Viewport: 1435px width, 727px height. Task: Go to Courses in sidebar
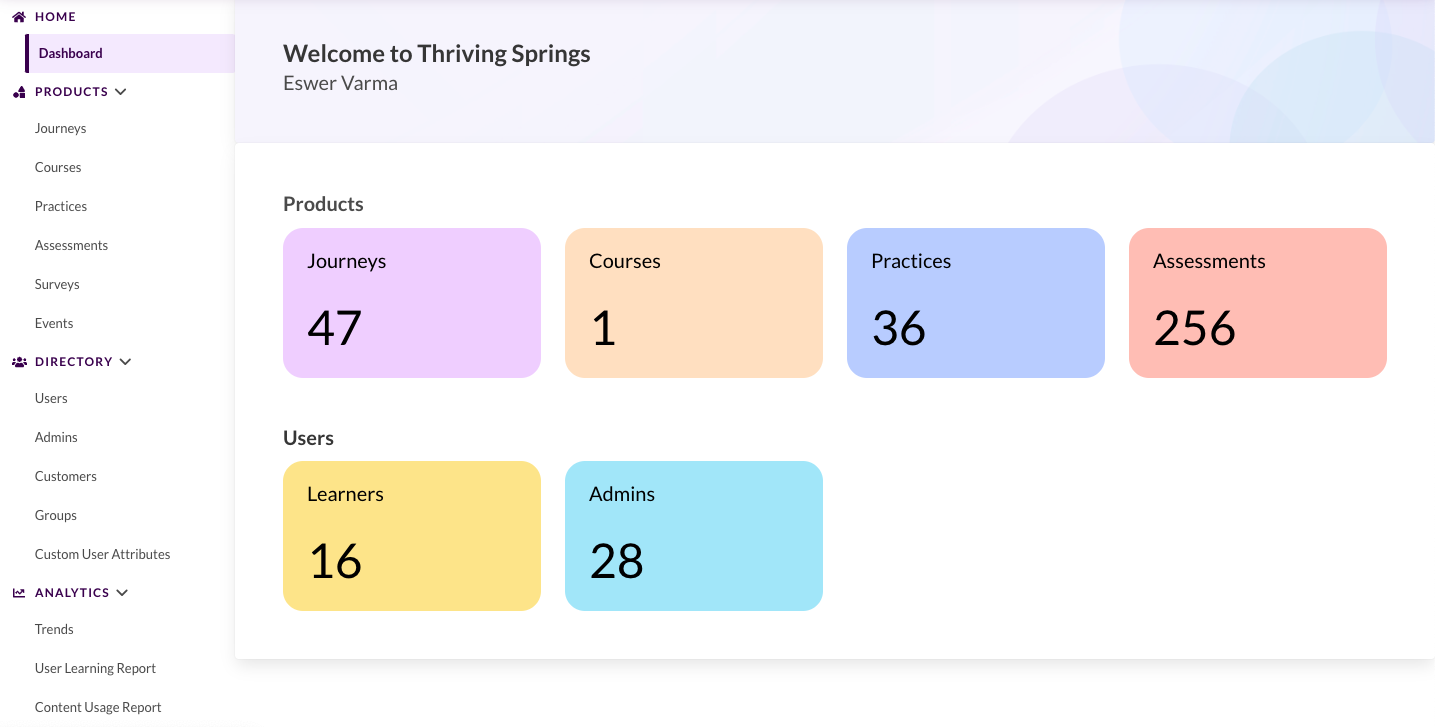point(58,168)
